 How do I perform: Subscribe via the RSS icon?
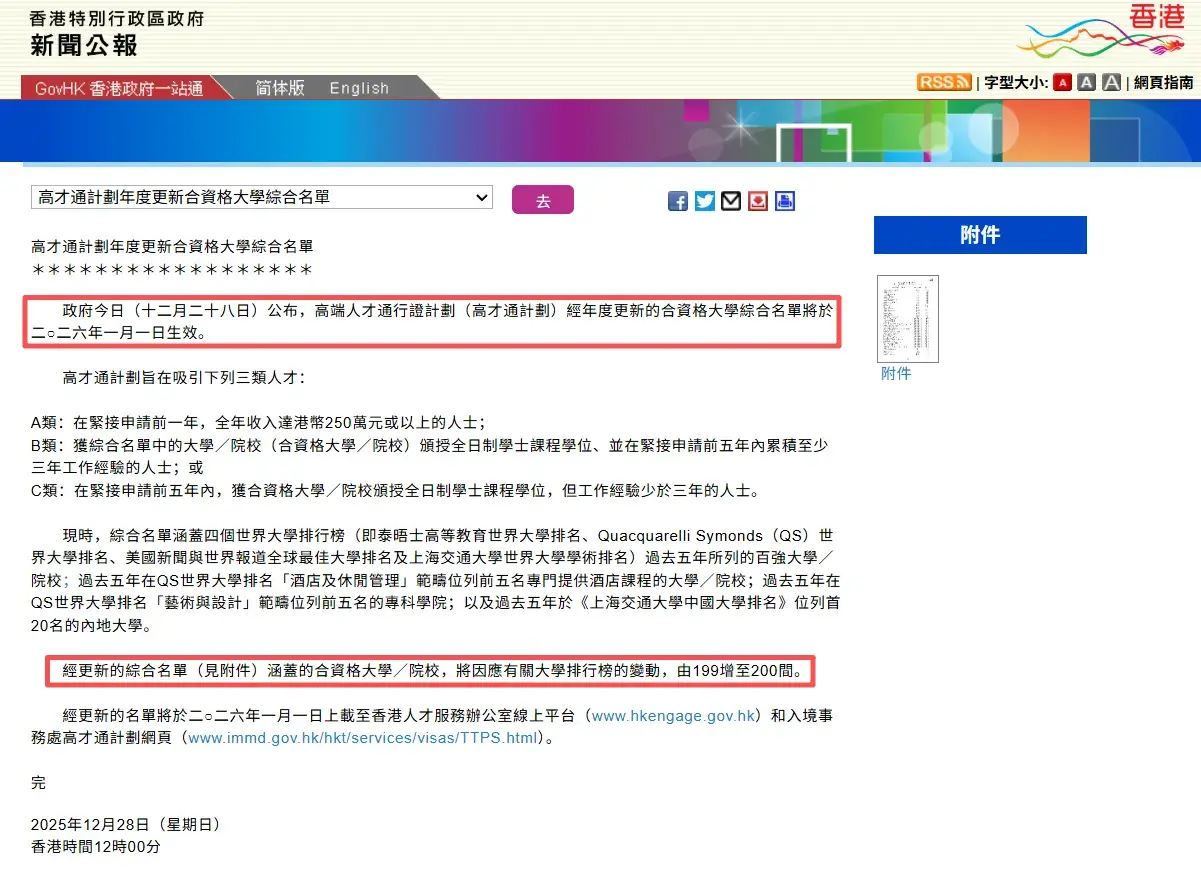tap(941, 81)
